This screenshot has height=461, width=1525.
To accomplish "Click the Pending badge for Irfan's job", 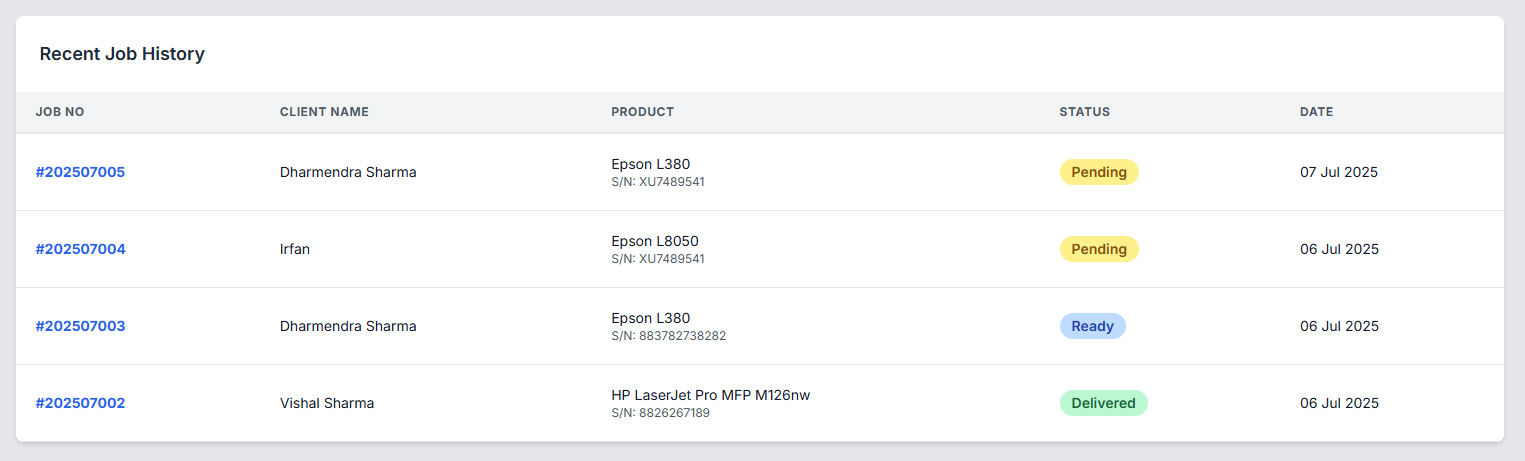I will (x=1099, y=249).
